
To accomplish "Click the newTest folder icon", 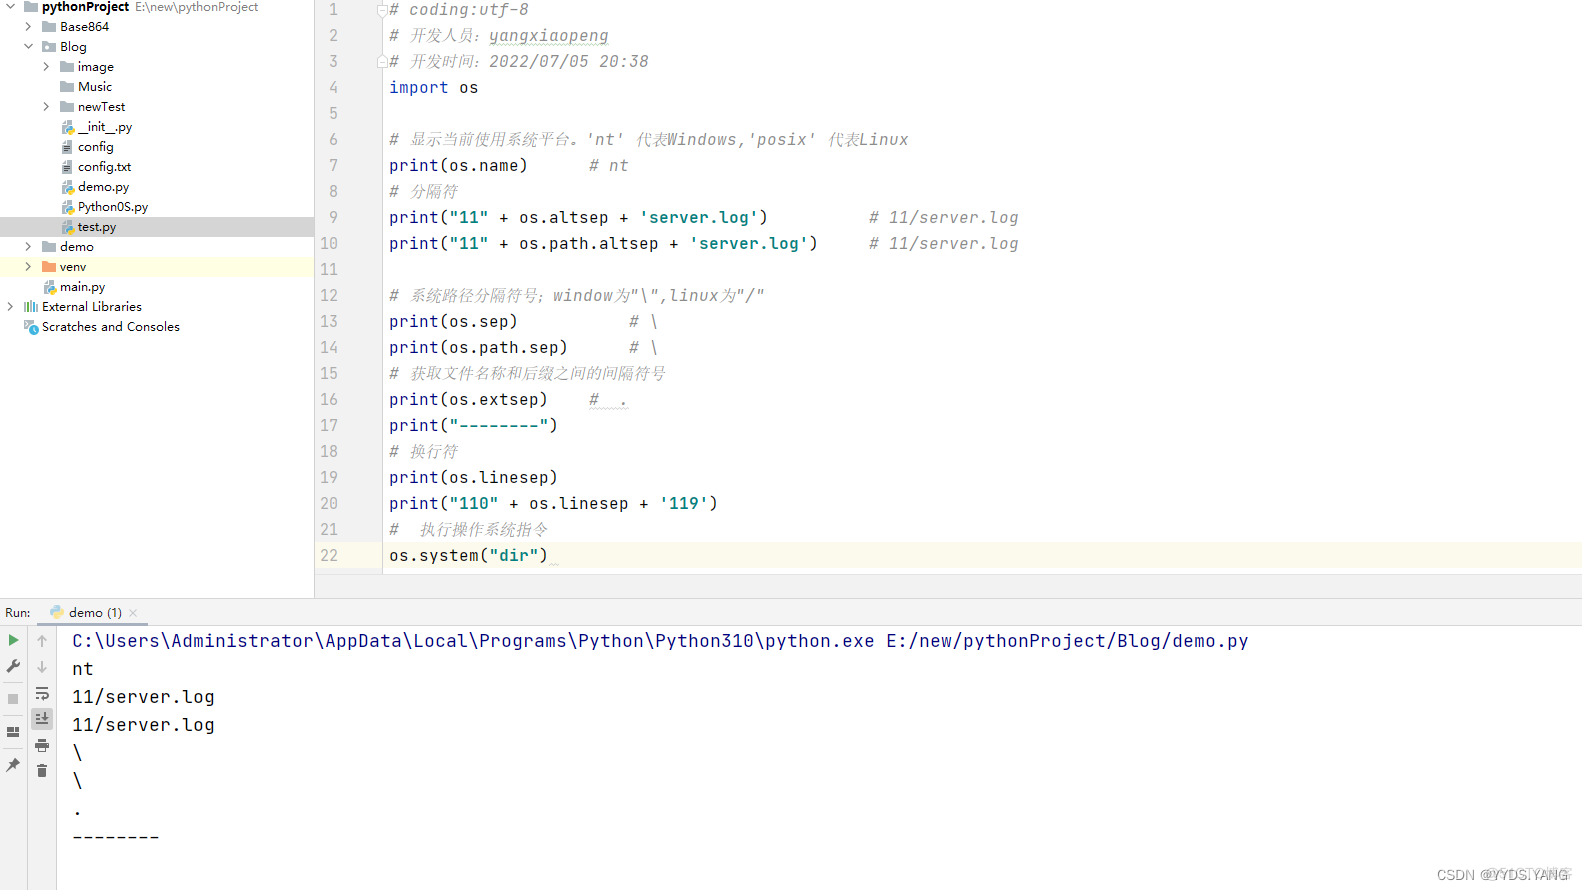I will (x=67, y=107).
